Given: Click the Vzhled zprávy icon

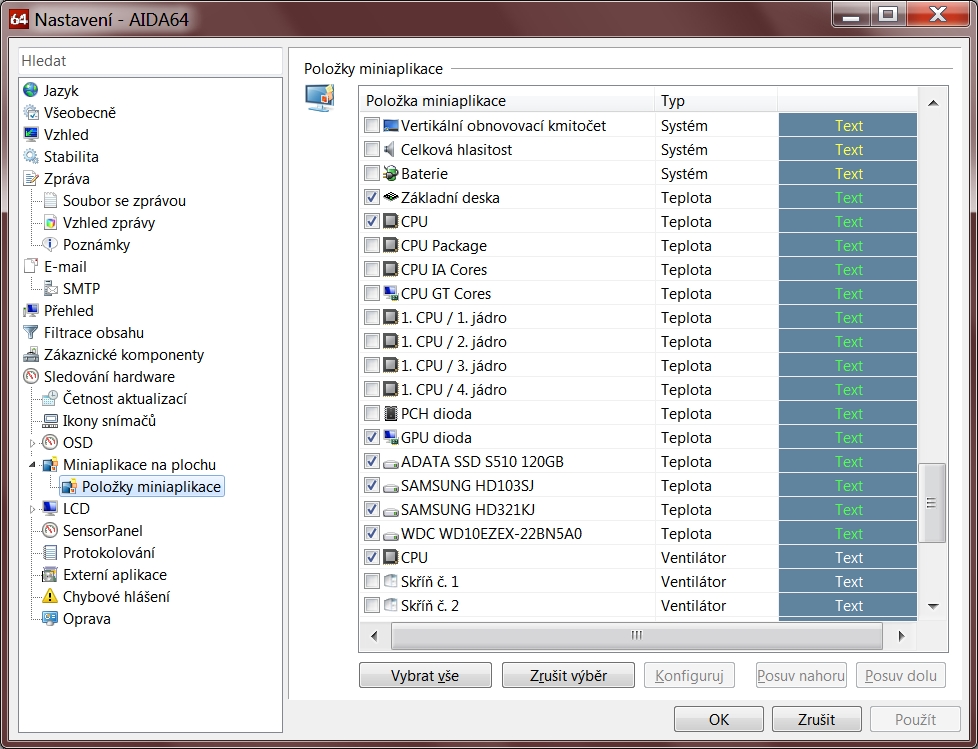Looking at the screenshot, I should point(50,222).
